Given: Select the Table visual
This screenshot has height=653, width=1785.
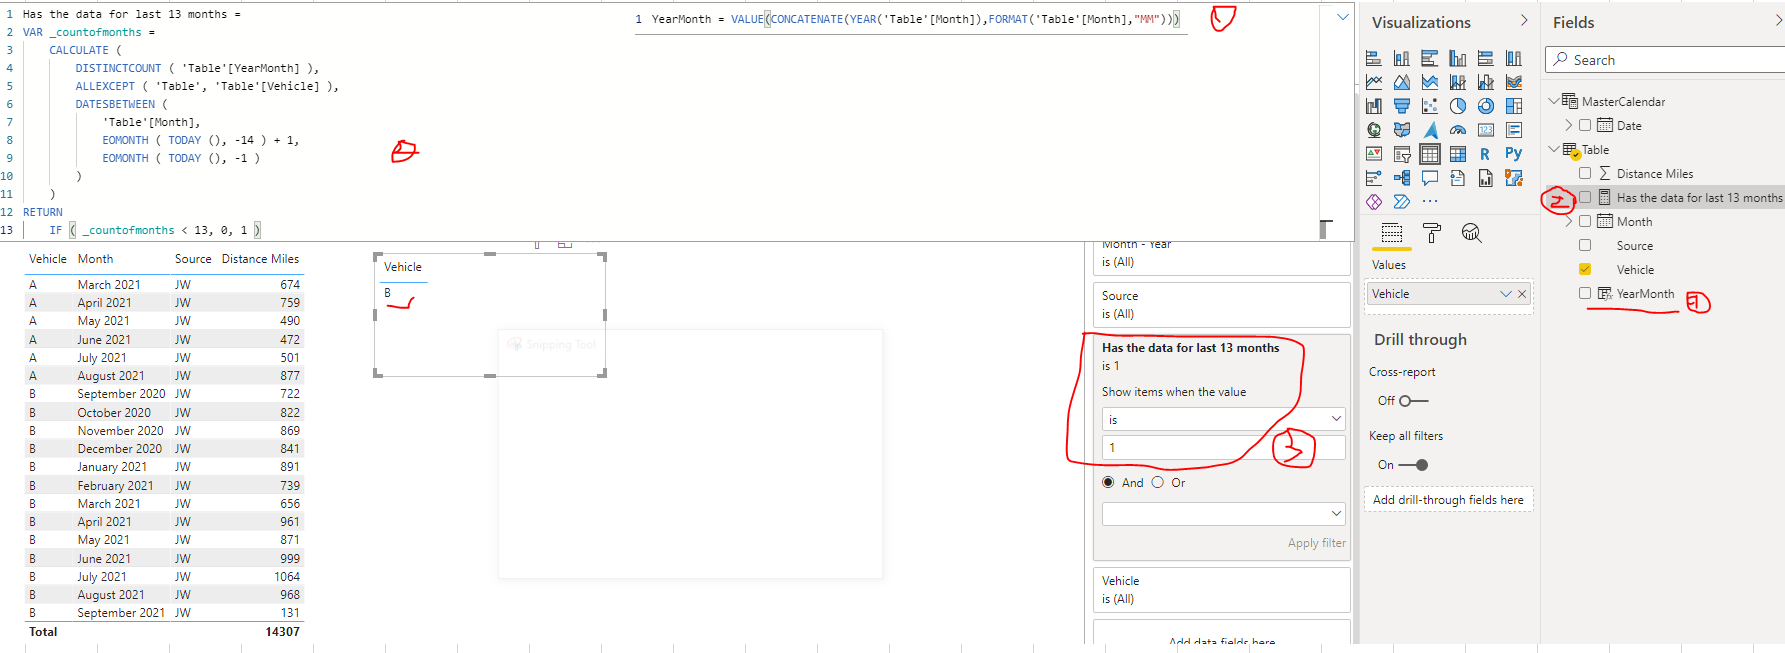Looking at the screenshot, I should tap(1430, 154).
